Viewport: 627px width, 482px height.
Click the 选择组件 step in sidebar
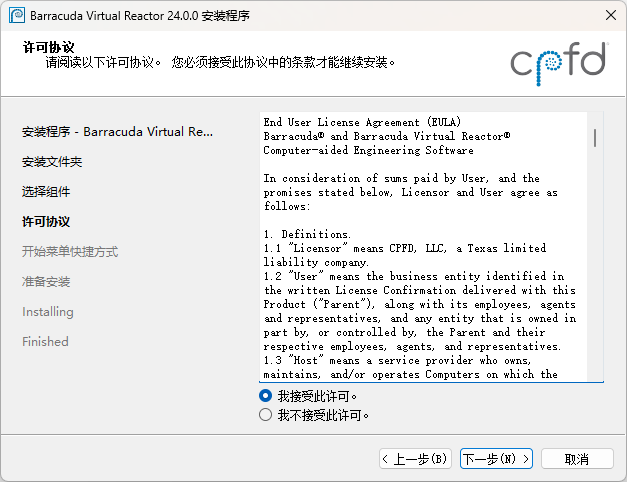(46, 192)
